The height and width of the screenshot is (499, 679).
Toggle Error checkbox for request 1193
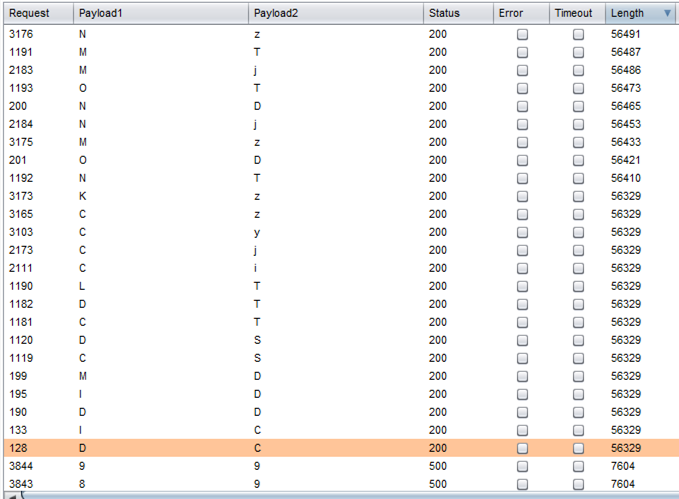click(x=522, y=88)
